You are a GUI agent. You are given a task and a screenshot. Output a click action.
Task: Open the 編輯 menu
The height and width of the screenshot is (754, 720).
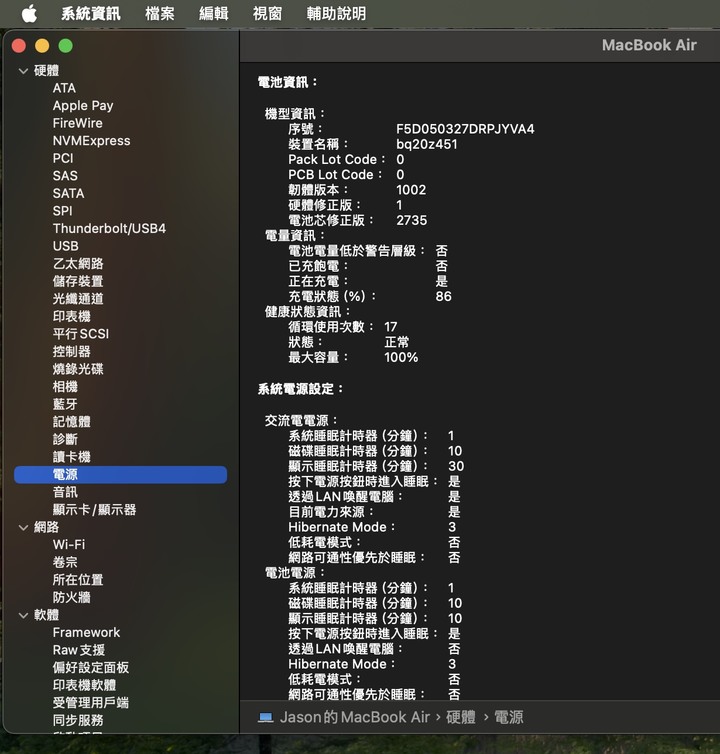point(214,13)
